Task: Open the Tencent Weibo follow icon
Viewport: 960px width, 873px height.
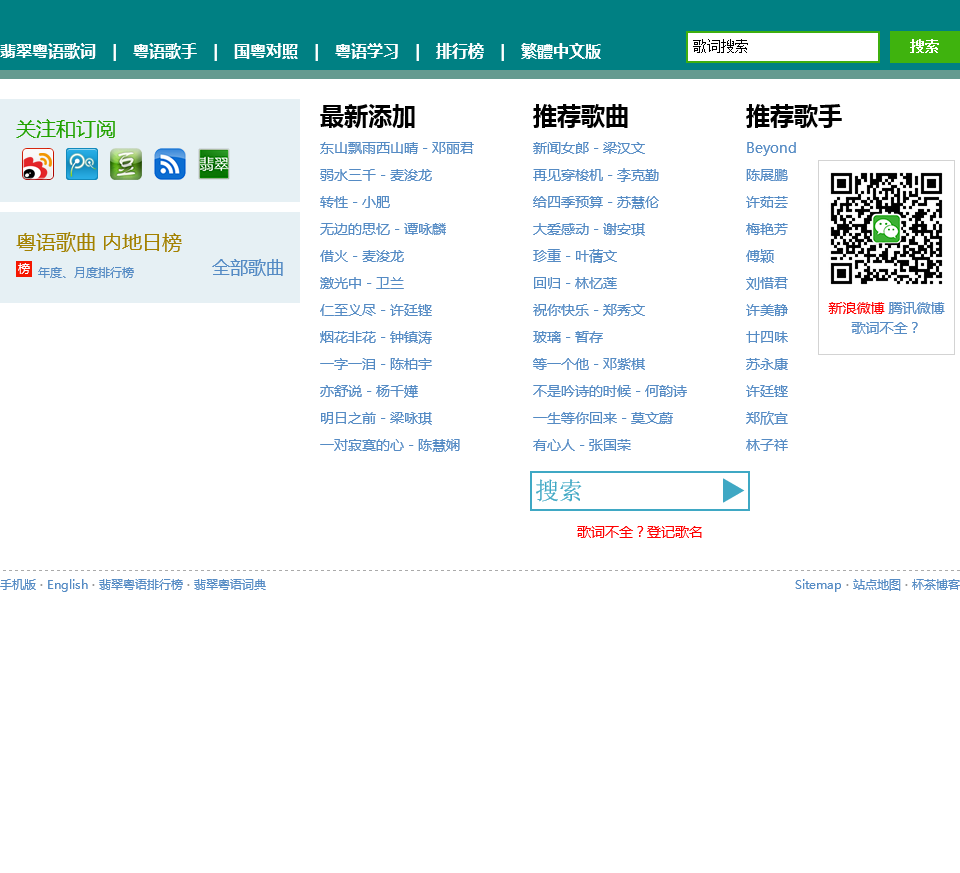Action: [x=82, y=164]
